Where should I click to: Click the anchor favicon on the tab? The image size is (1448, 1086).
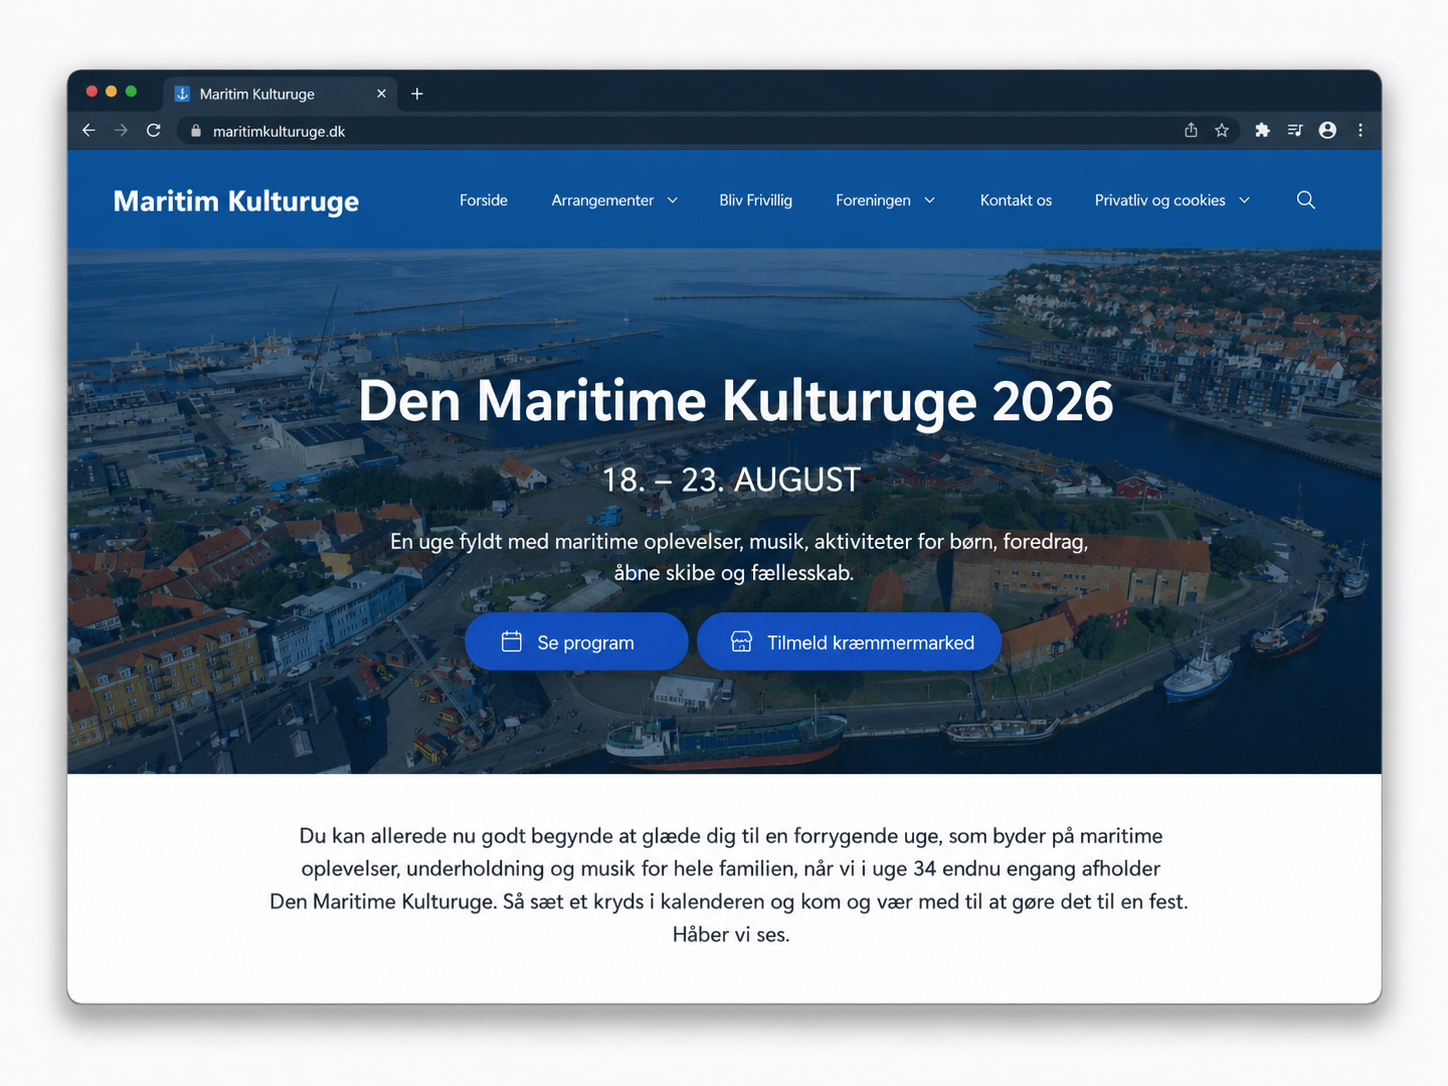pos(182,94)
